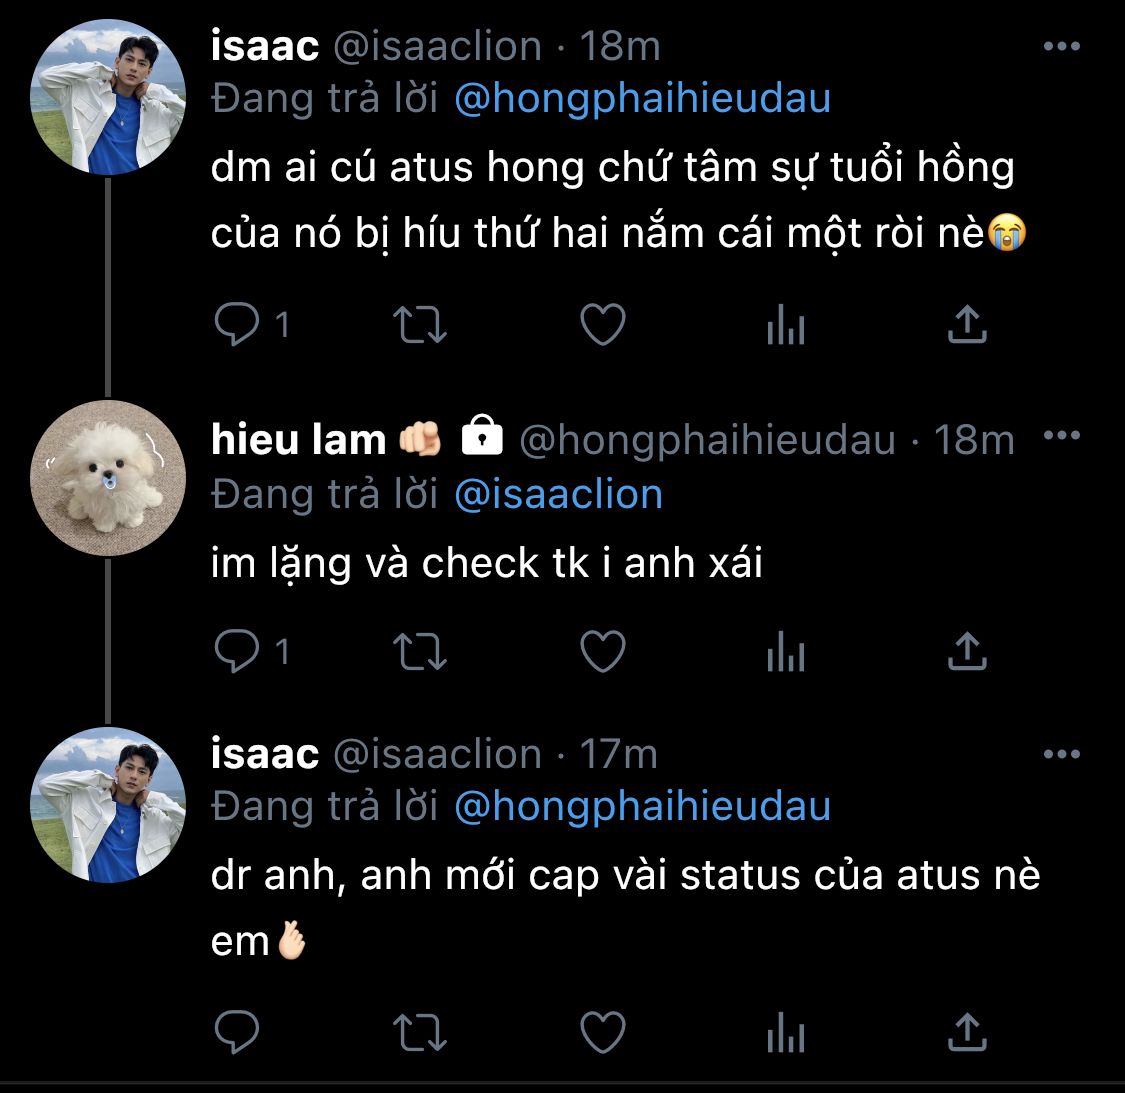Image resolution: width=1125 pixels, height=1093 pixels.
Task: Like isaac's last tweet about status
Action: [x=603, y=1032]
